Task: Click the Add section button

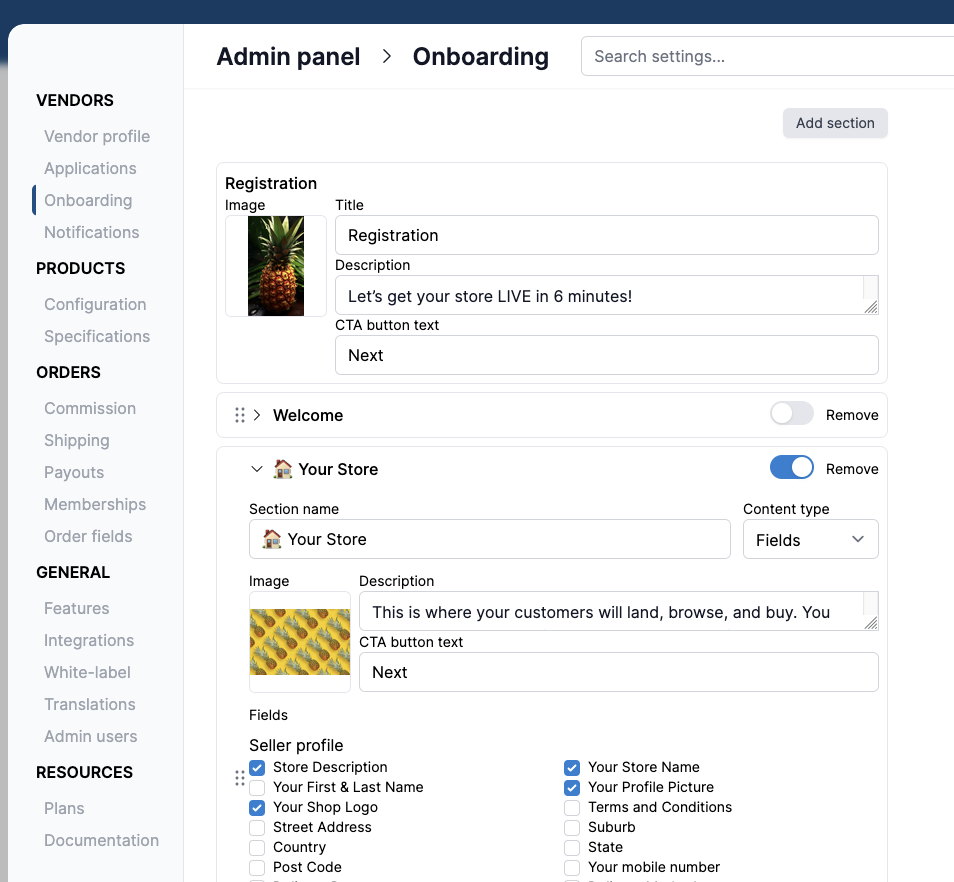Action: (x=835, y=123)
